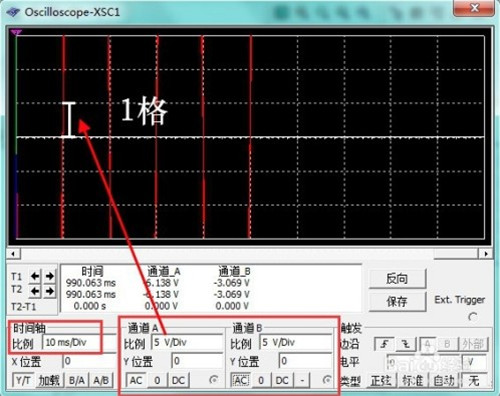
Task: Close the Oscilloscope-XSC1 window
Action: click(x=474, y=8)
